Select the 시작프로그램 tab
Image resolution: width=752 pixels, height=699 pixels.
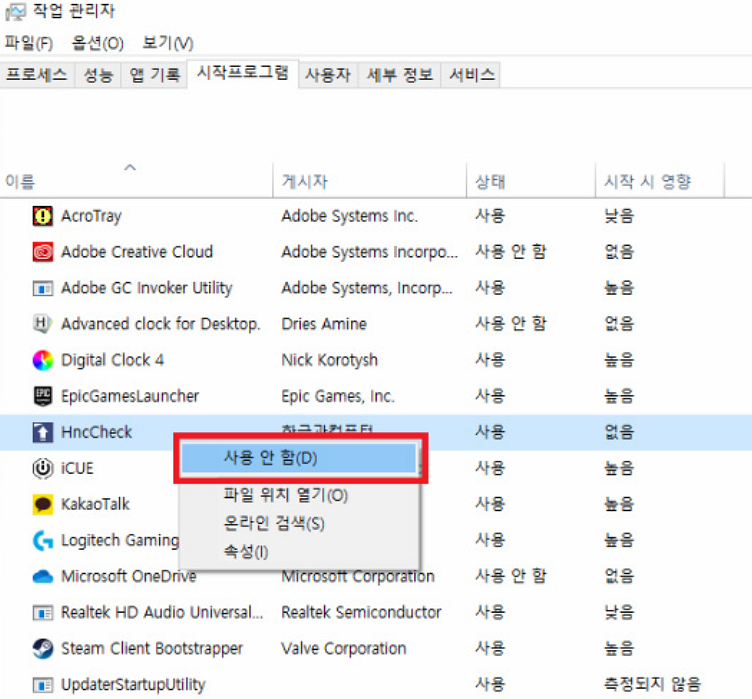coord(243,73)
